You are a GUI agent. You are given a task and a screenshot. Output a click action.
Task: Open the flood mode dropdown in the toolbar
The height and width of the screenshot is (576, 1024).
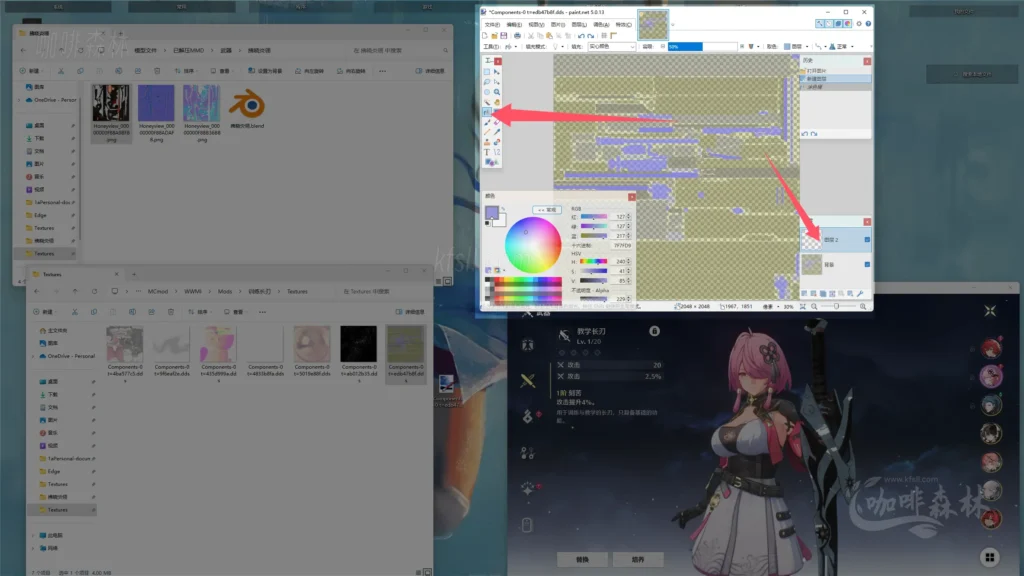pos(562,46)
